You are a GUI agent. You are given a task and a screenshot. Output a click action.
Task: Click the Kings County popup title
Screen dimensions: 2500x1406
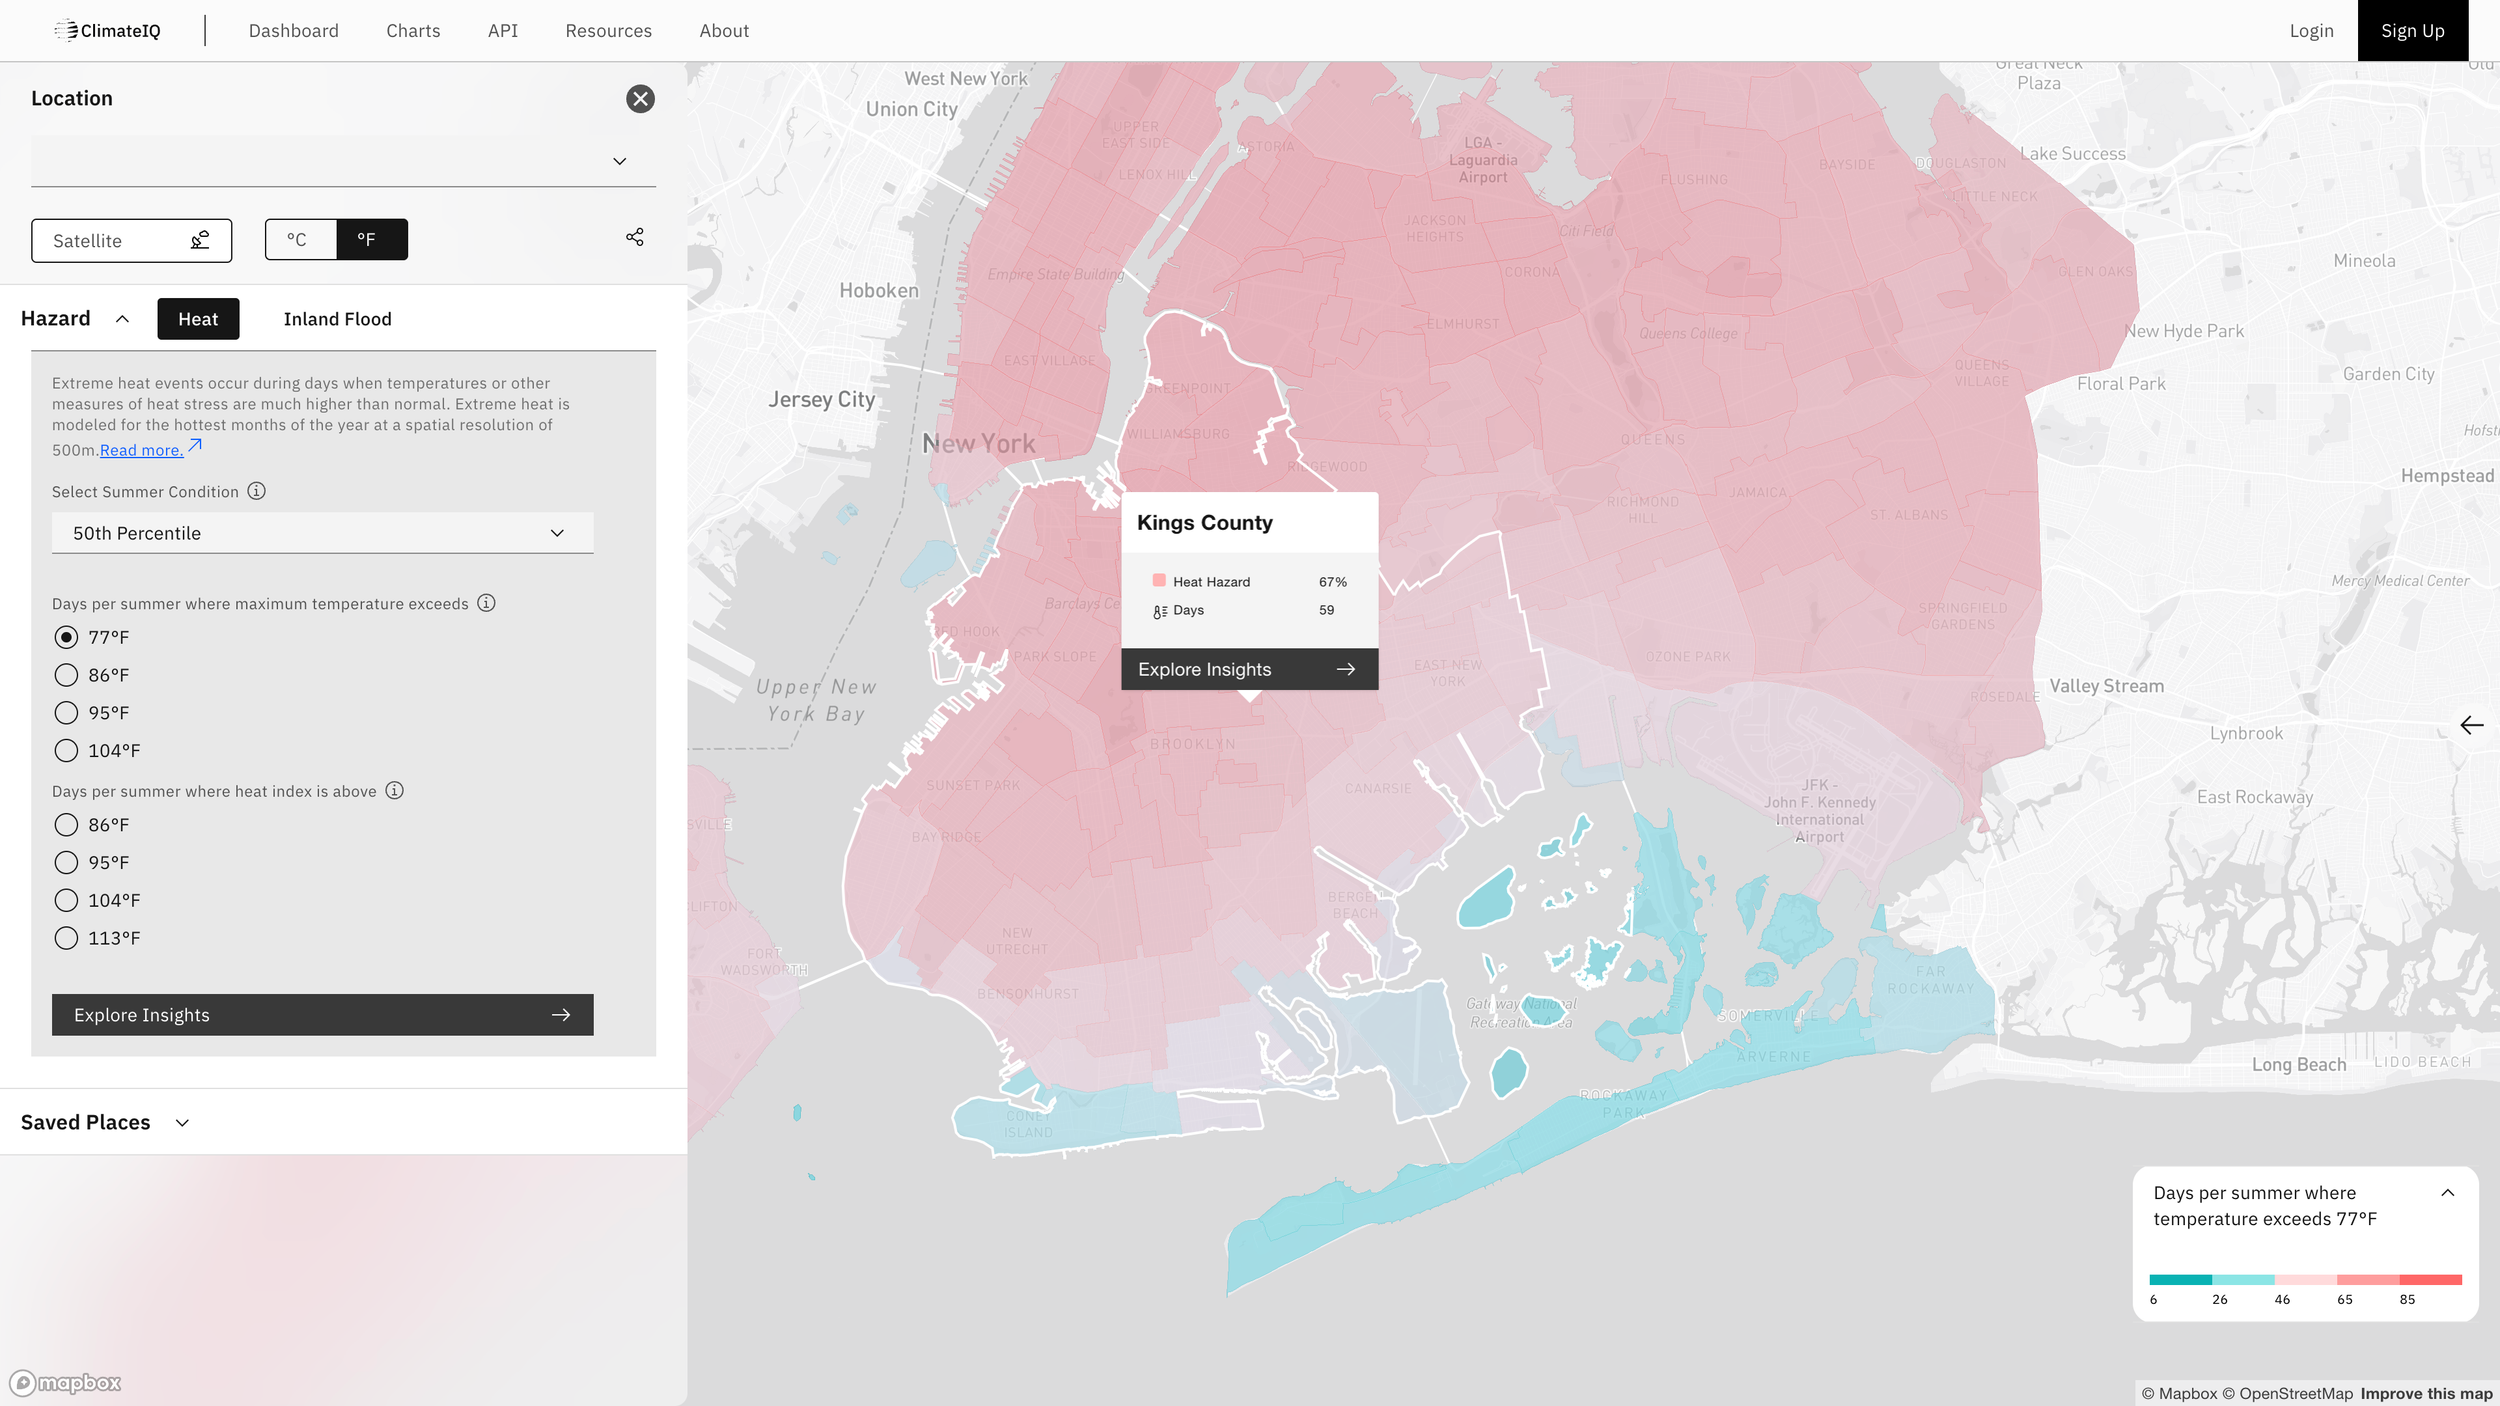click(x=1204, y=523)
